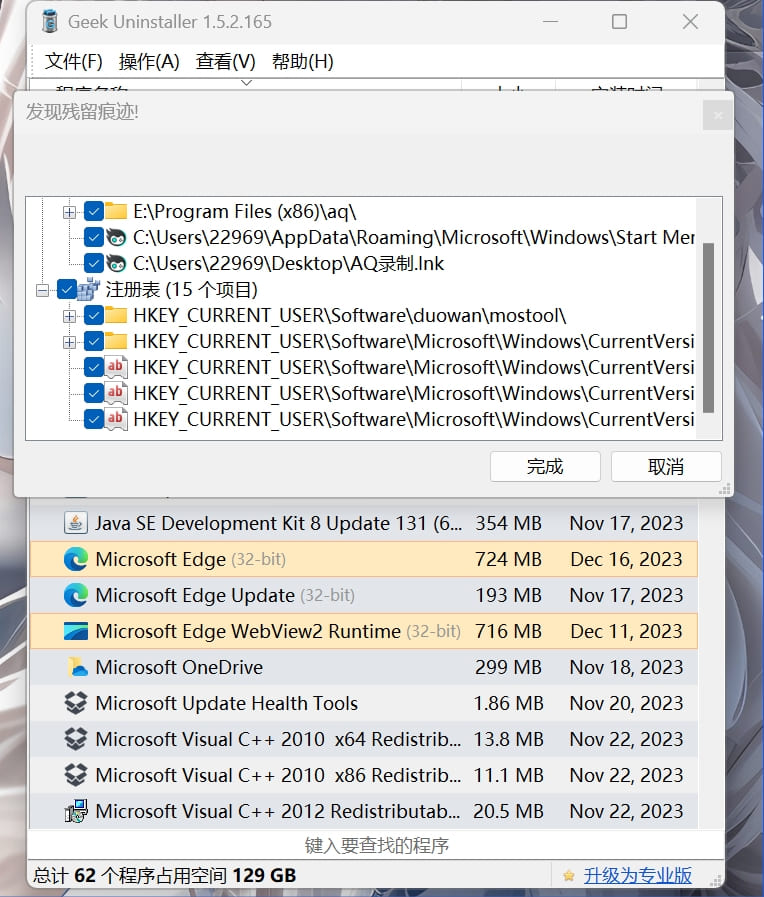The height and width of the screenshot is (897, 764).
Task: Open the 查看(V) menu
Action: 225,61
